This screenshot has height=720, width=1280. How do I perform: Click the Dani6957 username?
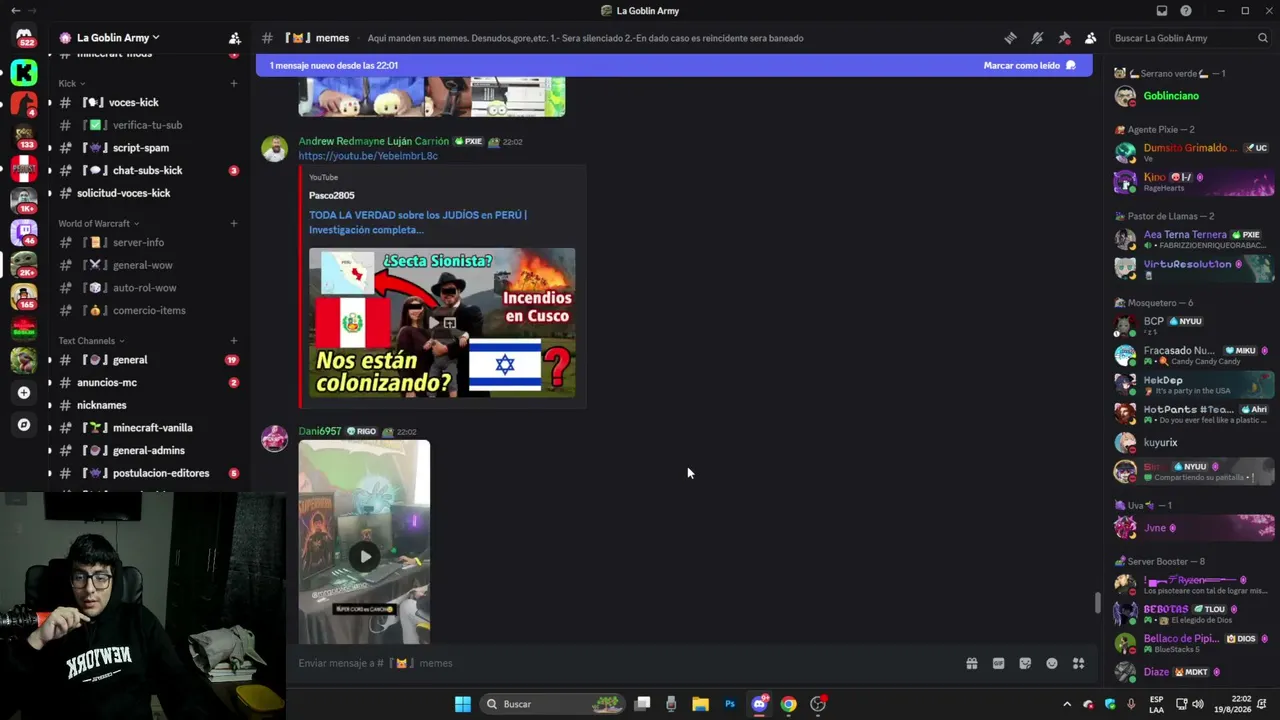[x=320, y=431]
